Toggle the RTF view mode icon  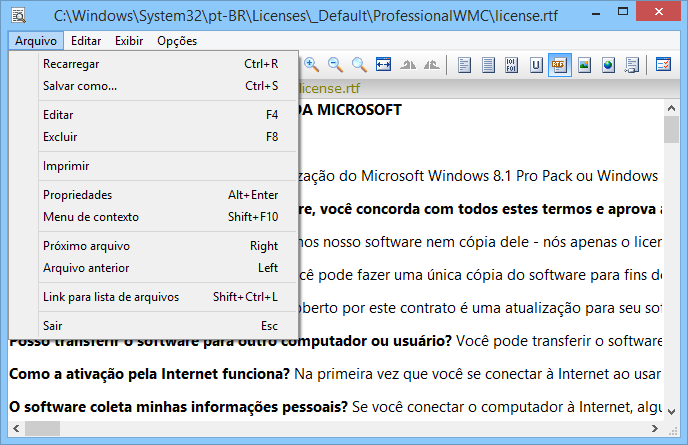point(559,65)
